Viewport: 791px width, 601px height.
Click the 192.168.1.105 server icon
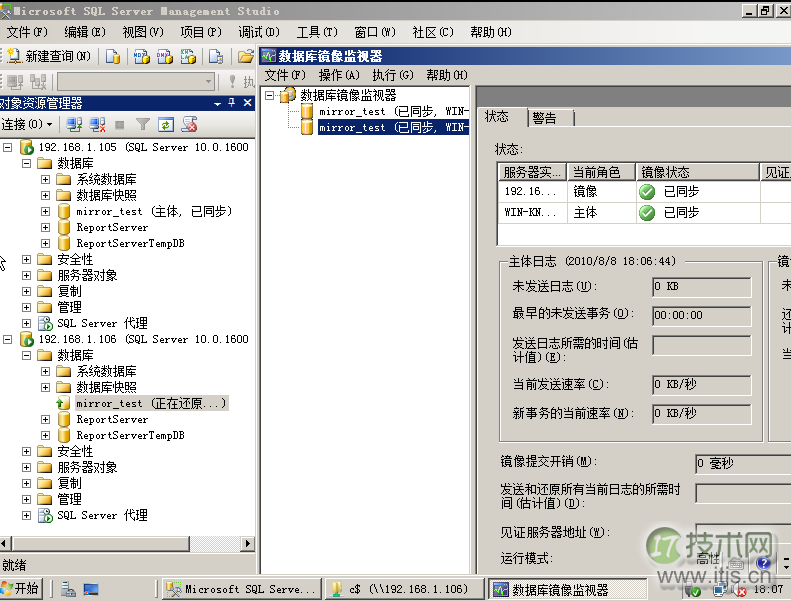[26, 147]
